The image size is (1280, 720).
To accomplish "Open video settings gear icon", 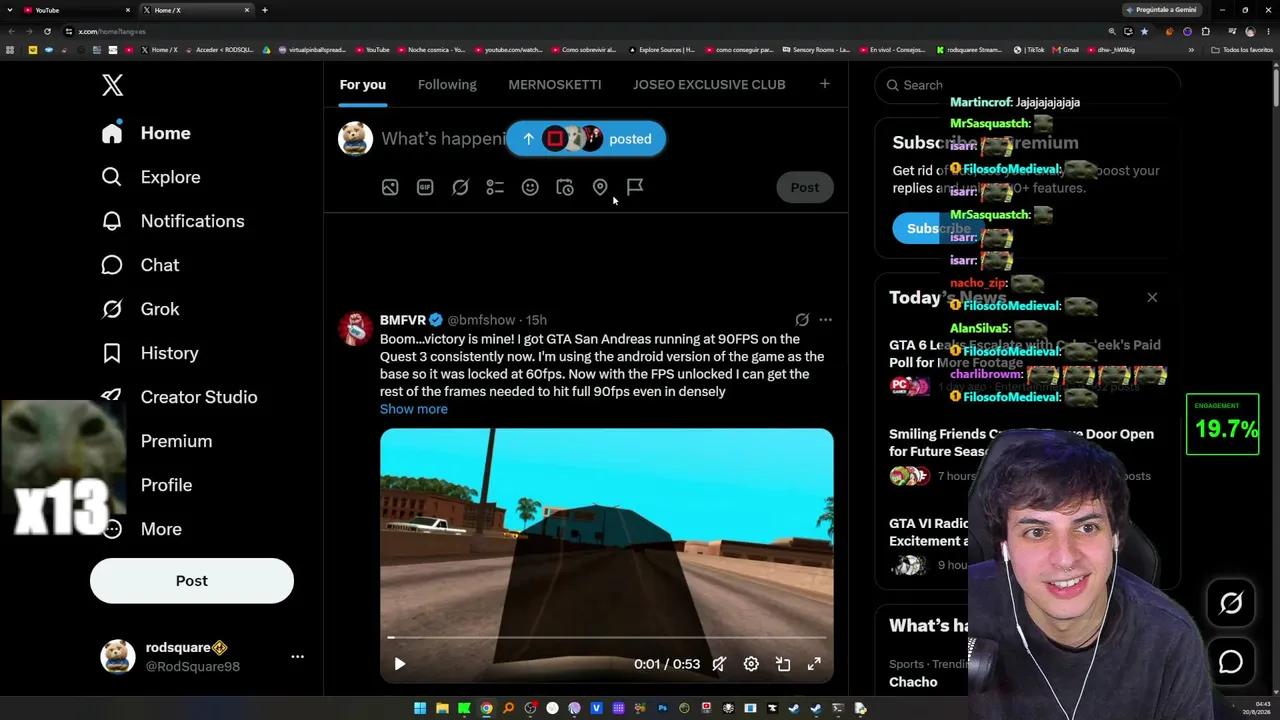I will tap(751, 664).
